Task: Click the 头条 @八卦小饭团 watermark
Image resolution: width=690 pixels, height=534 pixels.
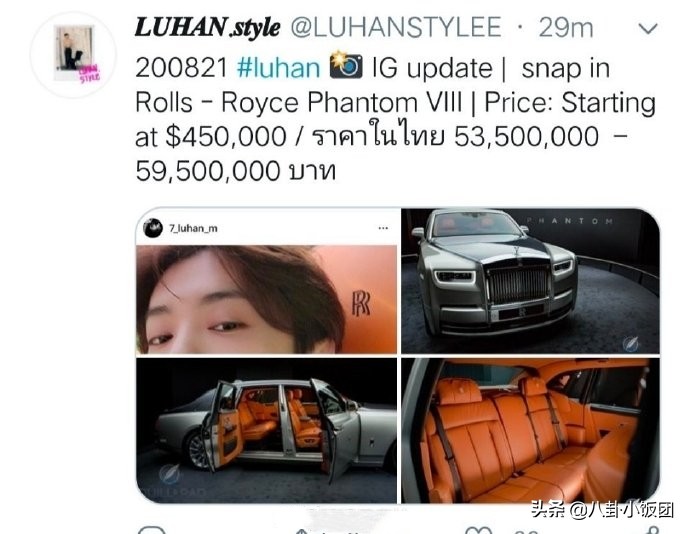Action: (x=602, y=510)
